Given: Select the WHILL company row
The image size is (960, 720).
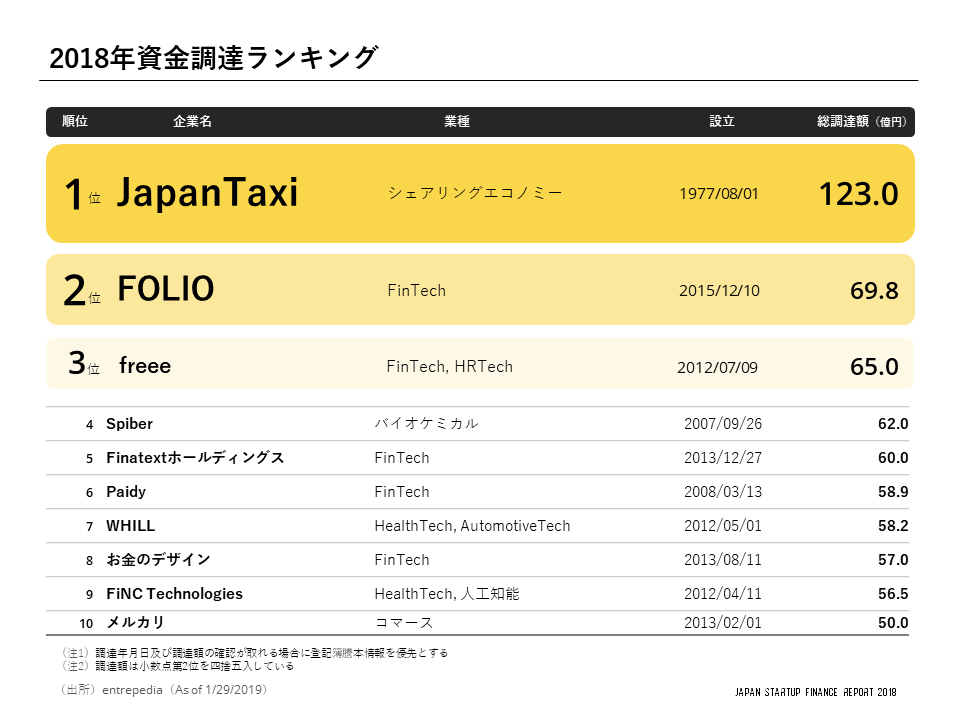Looking at the screenshot, I should coord(131,526).
